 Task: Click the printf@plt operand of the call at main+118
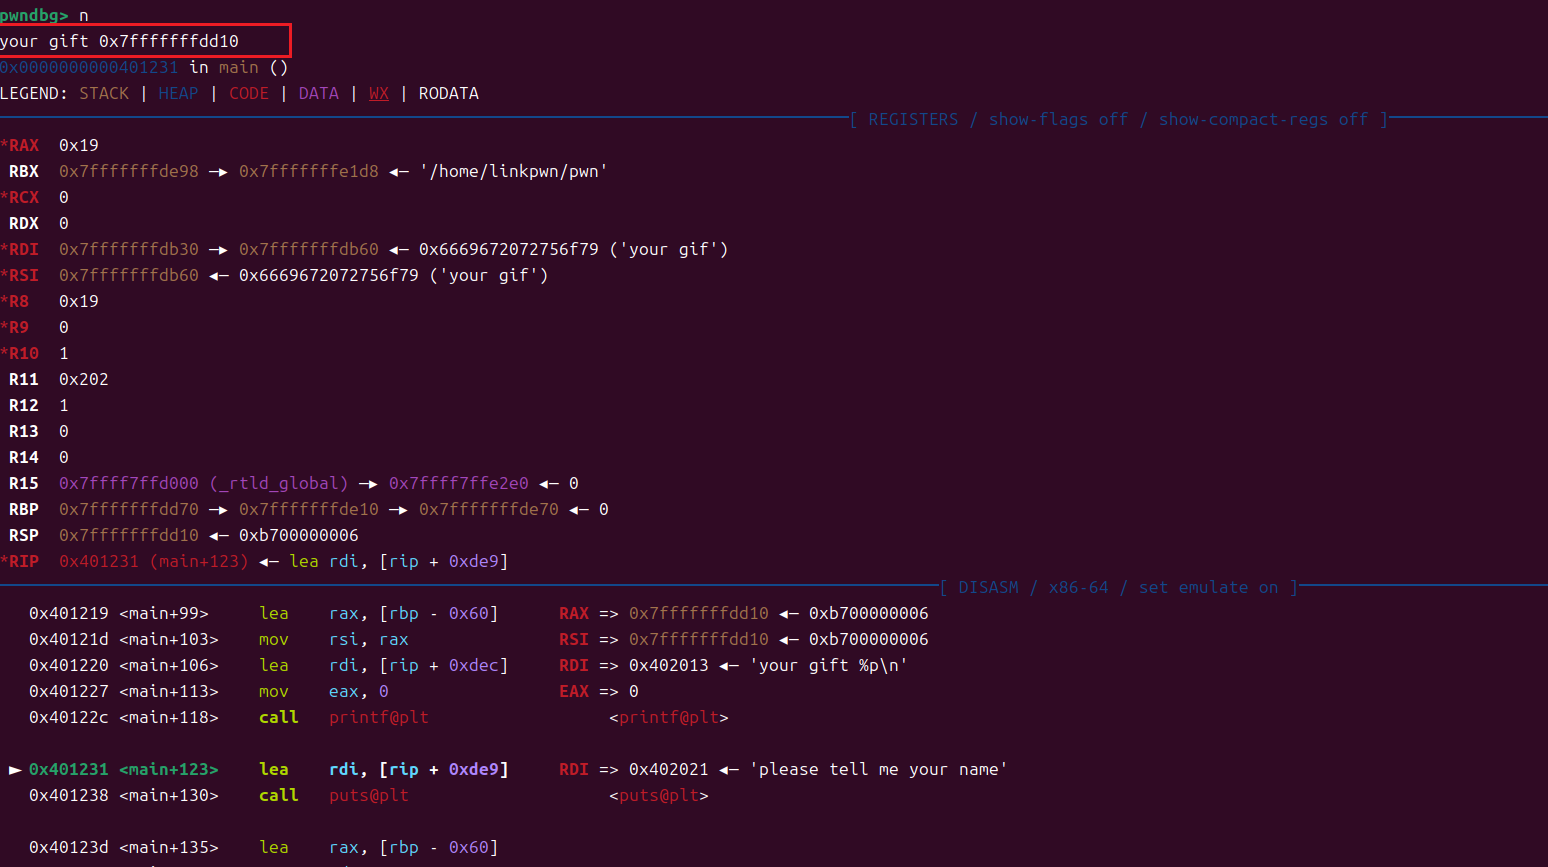[379, 717]
